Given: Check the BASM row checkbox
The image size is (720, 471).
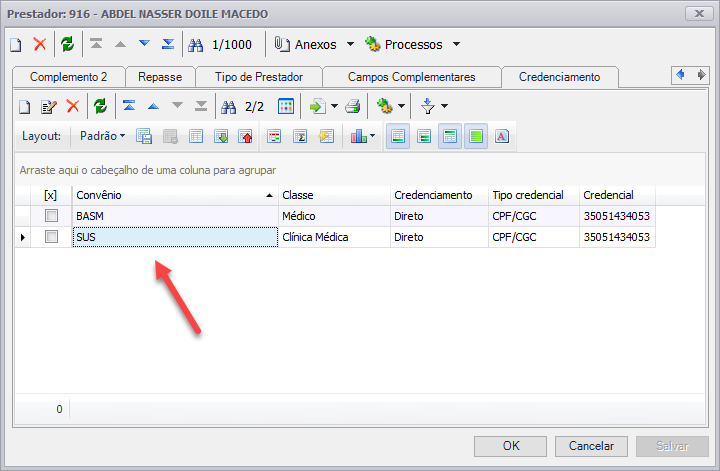Looking at the screenshot, I should (51, 216).
